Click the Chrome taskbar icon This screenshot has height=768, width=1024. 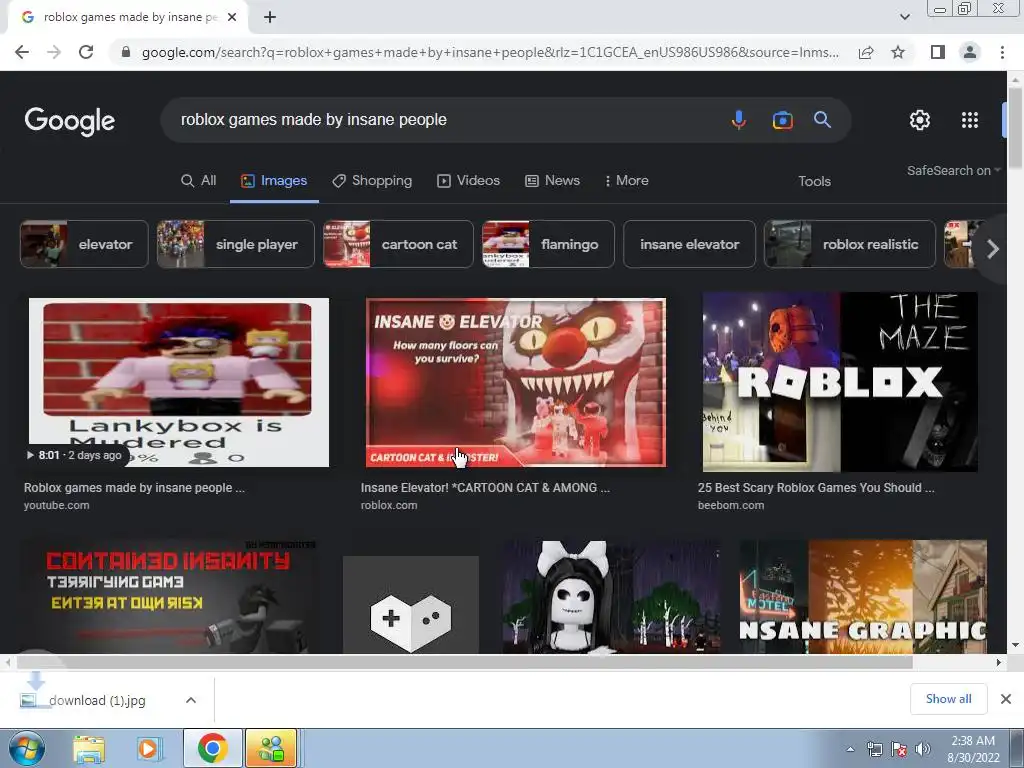[x=212, y=748]
